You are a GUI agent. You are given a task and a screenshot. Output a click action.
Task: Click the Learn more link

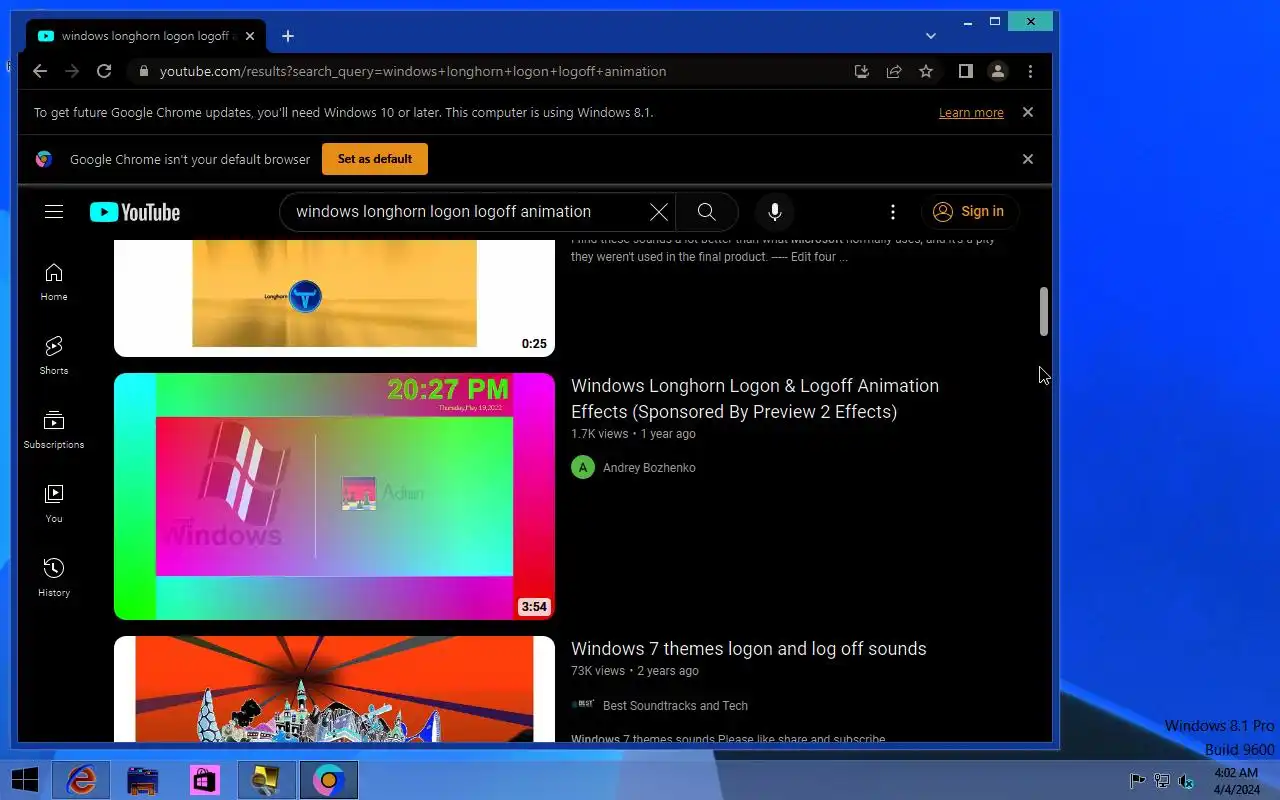971,113
